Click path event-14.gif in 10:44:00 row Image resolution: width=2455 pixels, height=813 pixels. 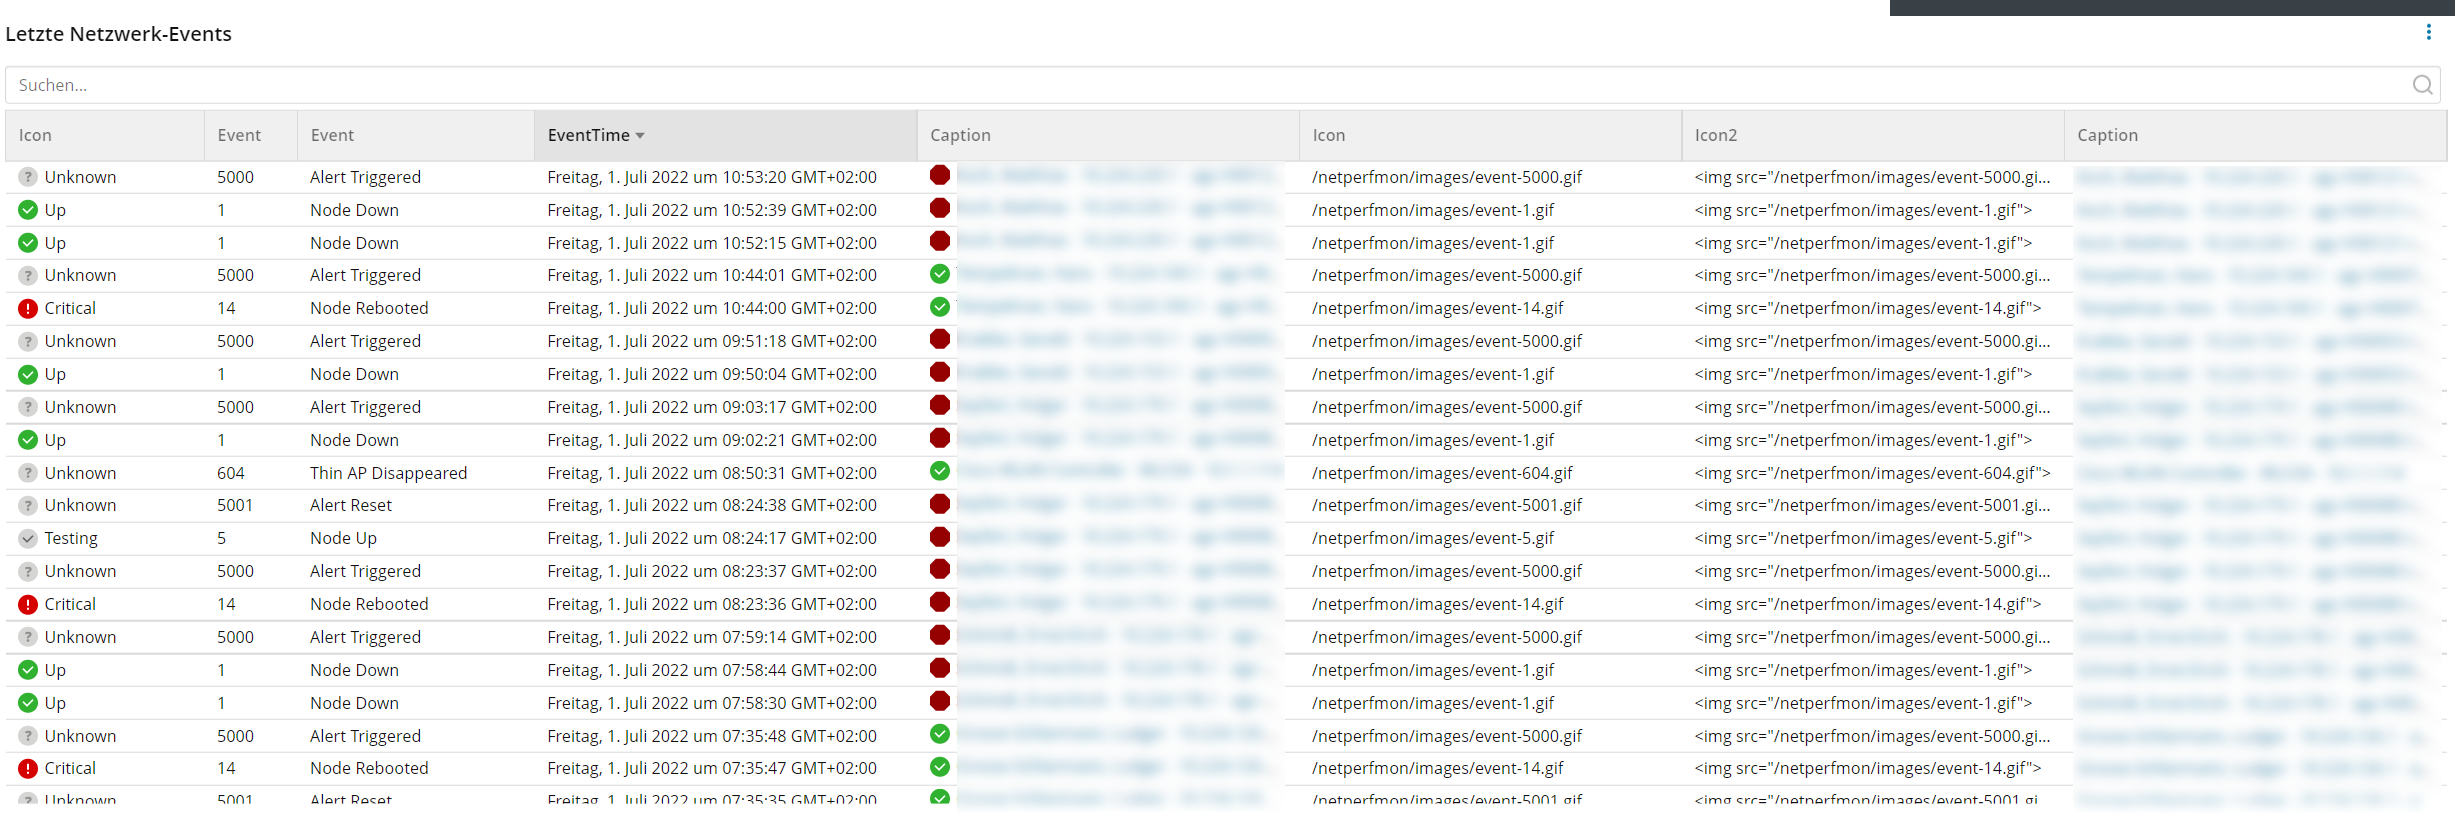click(x=1437, y=308)
